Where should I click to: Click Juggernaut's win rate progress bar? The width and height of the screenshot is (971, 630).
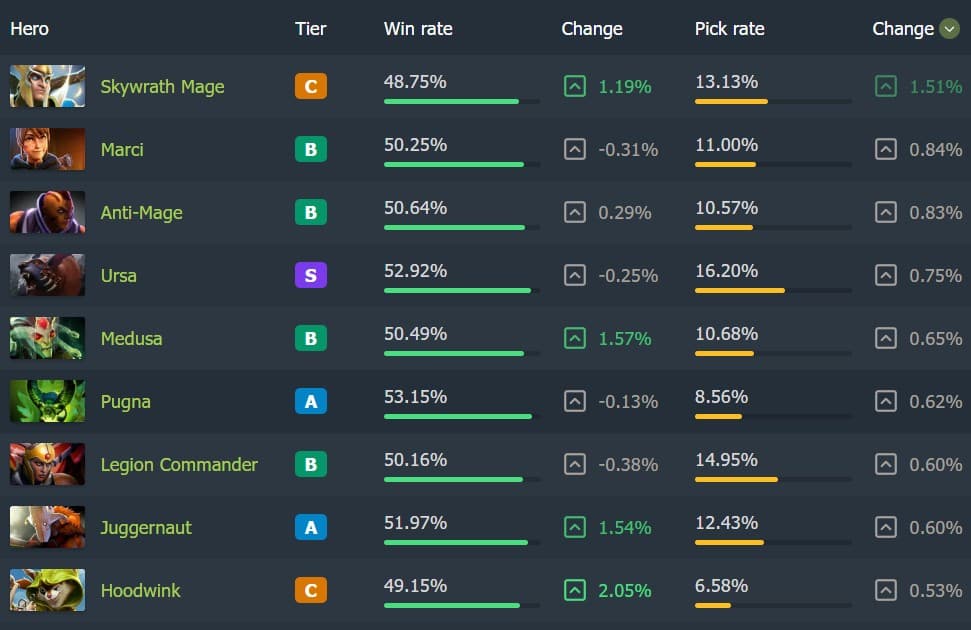[455, 542]
